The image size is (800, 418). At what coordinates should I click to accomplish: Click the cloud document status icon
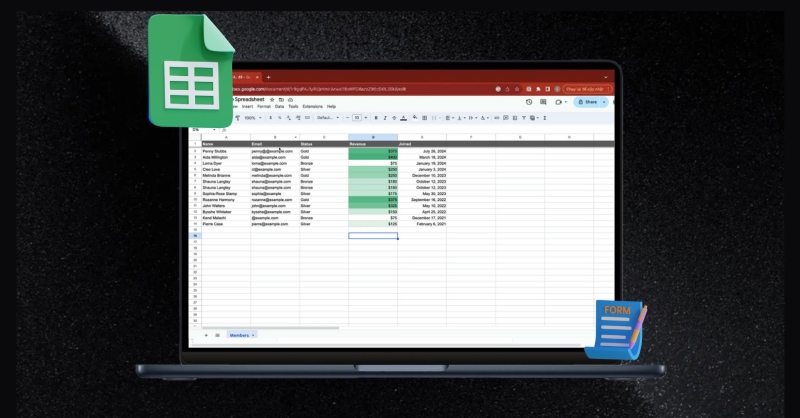(x=290, y=100)
